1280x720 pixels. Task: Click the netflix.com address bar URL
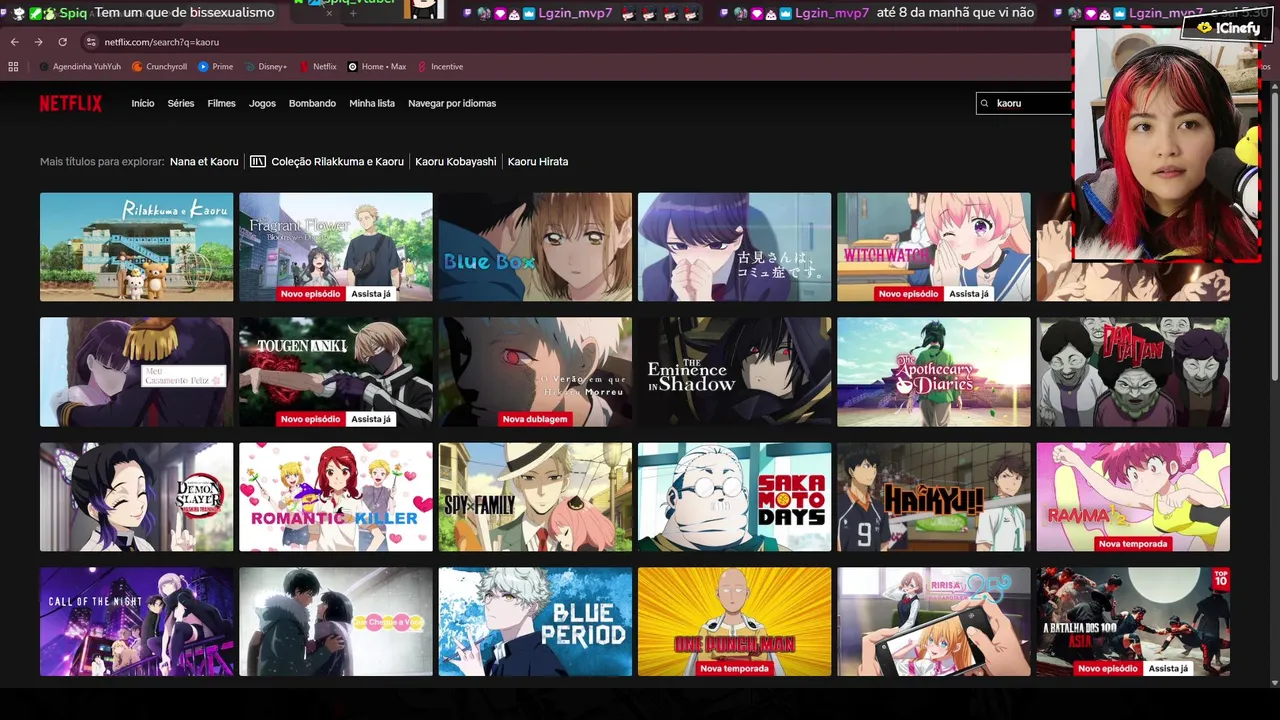[161, 42]
